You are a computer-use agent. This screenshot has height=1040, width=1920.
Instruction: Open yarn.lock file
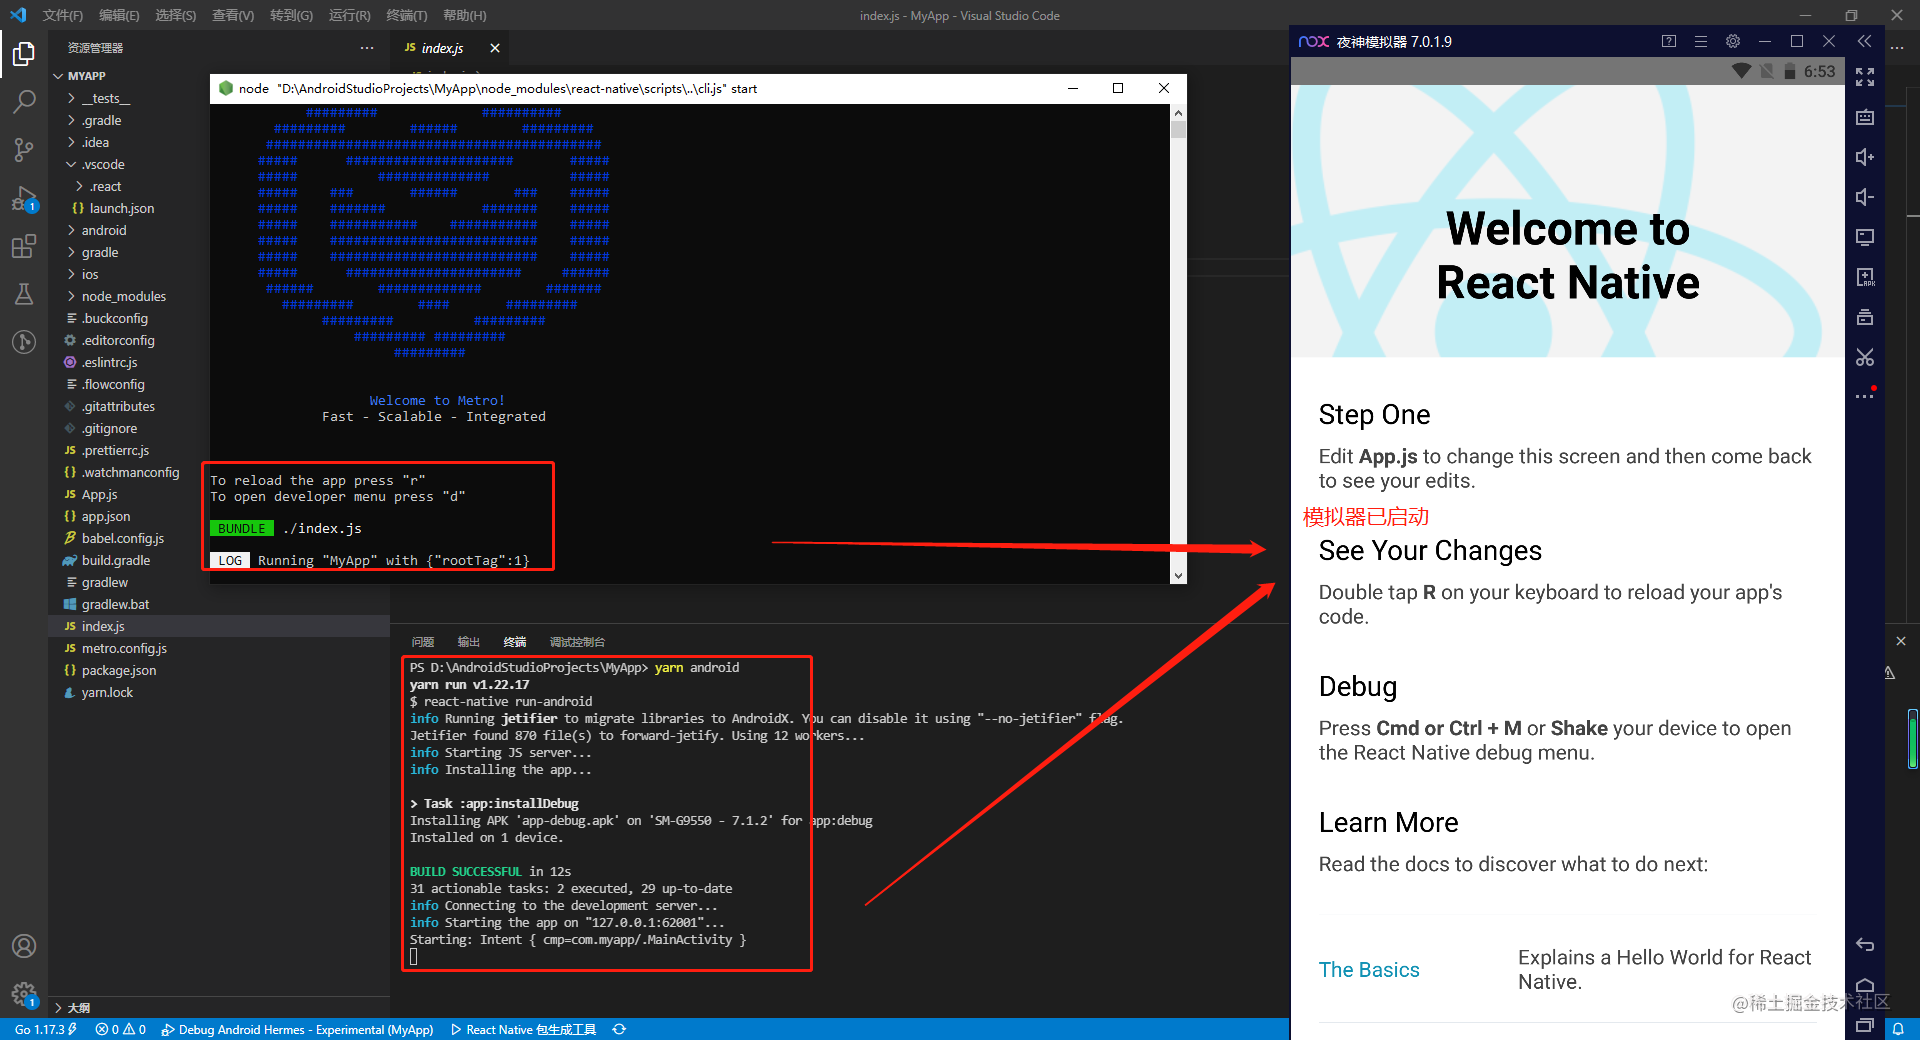[107, 692]
